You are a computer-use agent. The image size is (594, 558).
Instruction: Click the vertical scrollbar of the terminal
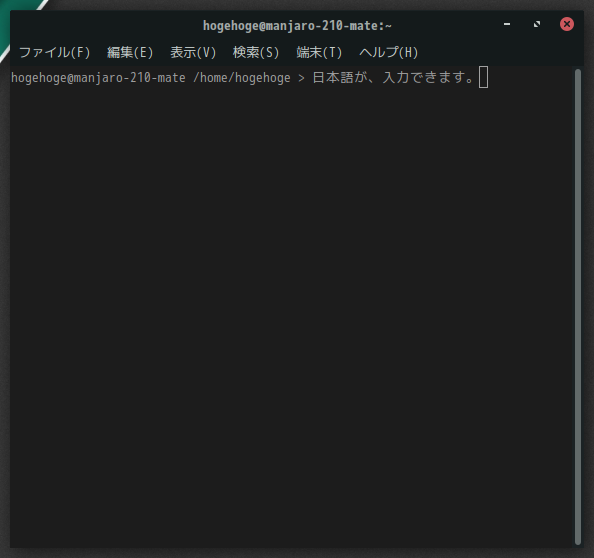(578, 307)
